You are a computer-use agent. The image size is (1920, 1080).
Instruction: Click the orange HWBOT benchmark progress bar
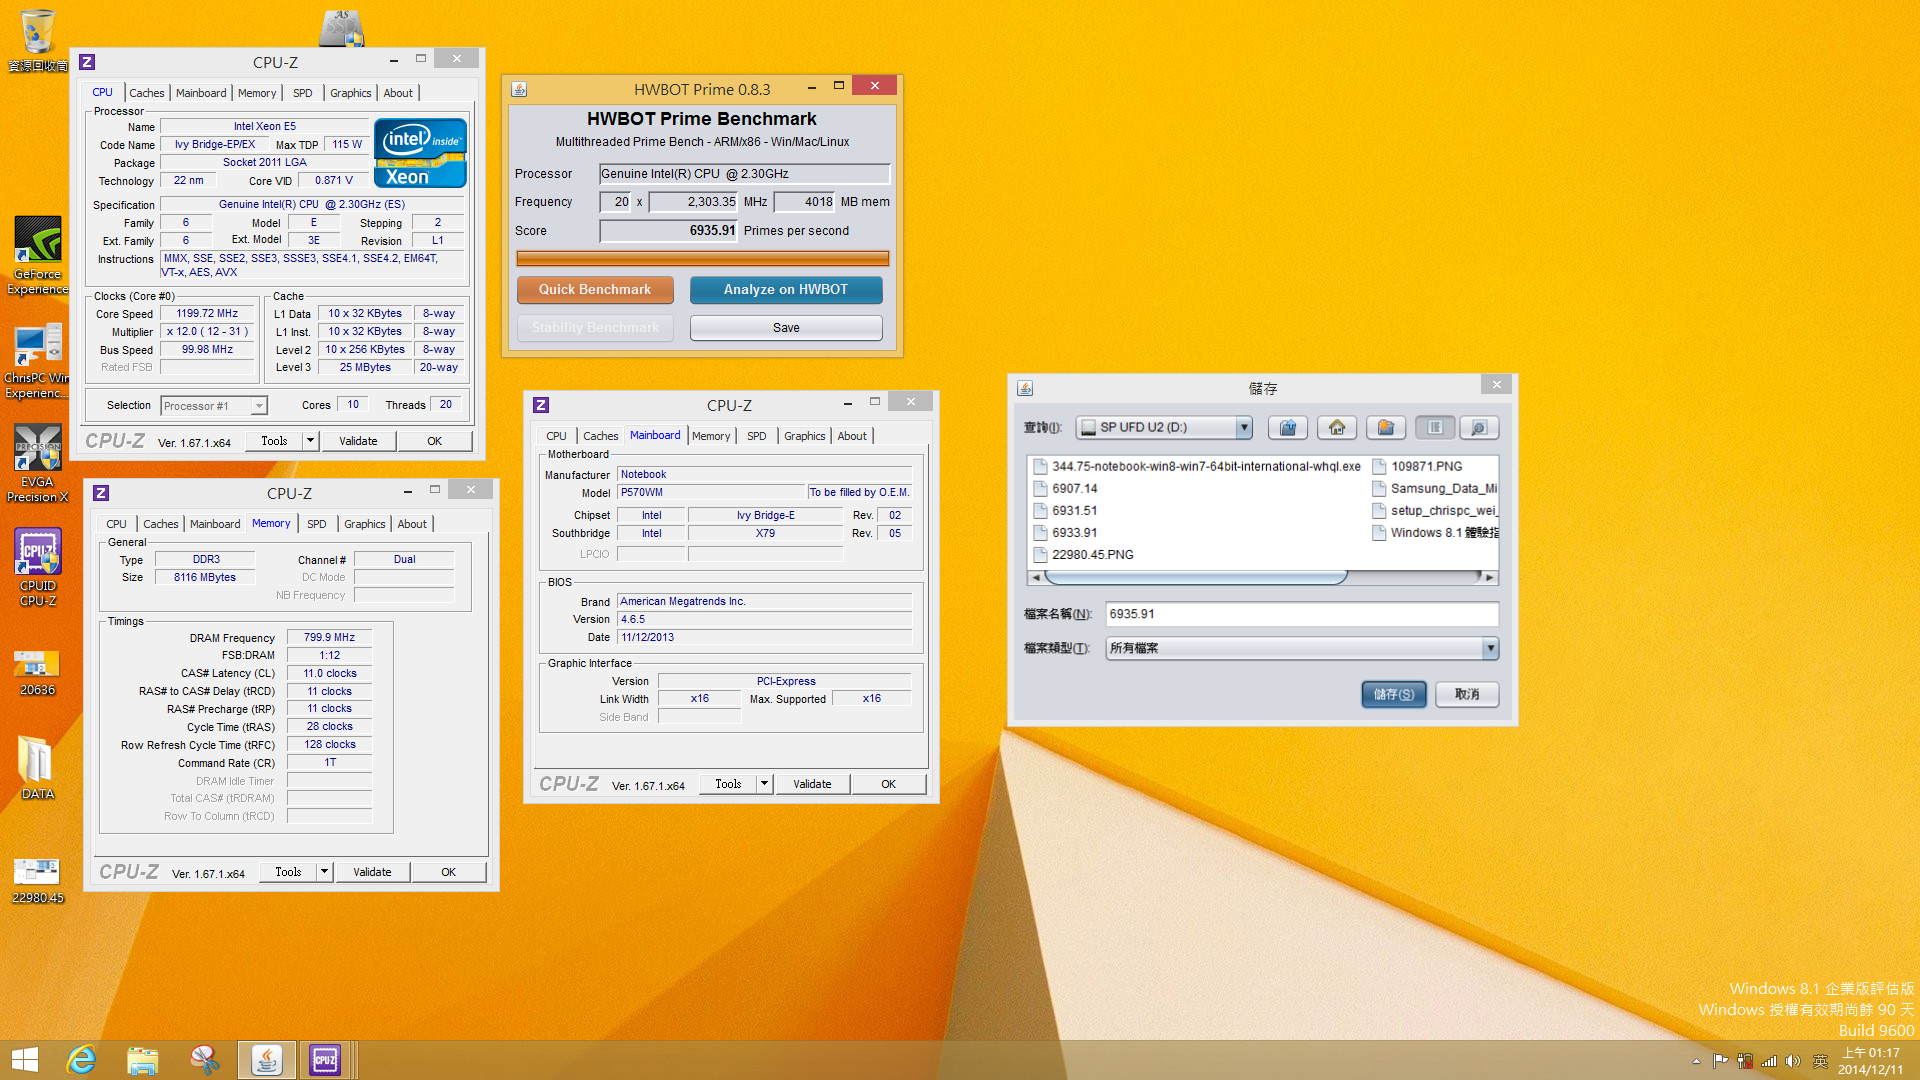(x=702, y=258)
